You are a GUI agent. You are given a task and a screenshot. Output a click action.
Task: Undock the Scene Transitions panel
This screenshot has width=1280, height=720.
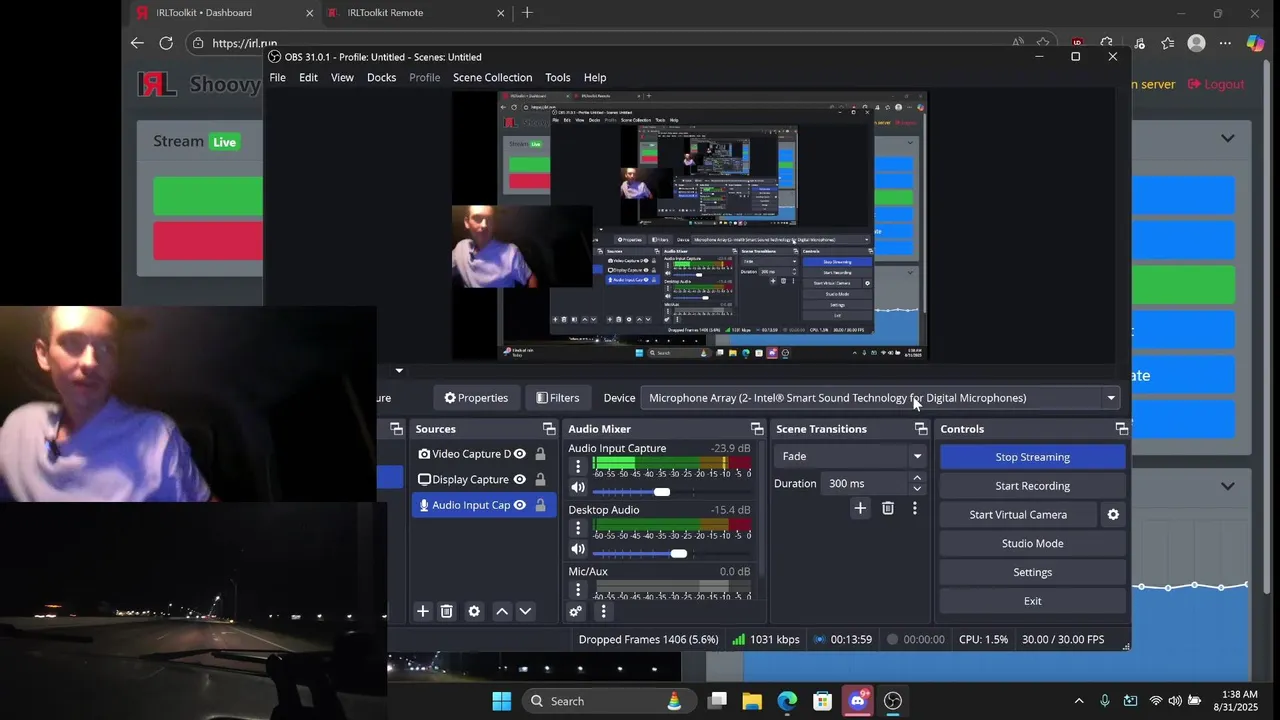point(921,429)
